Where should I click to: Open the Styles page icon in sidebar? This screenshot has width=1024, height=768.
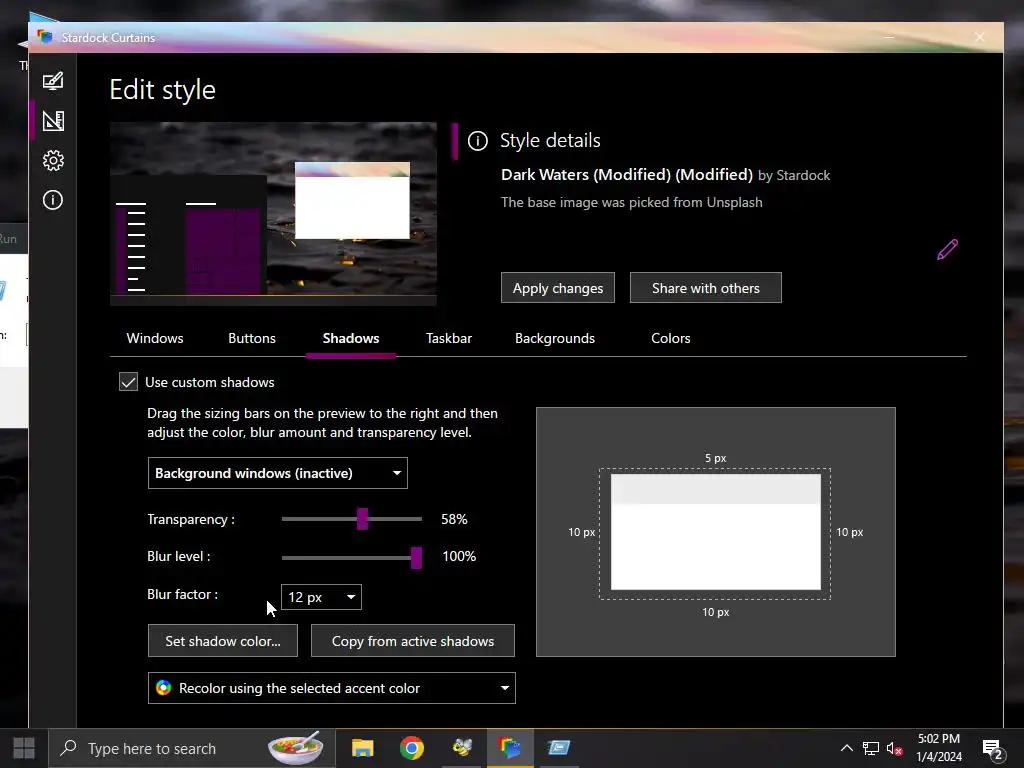pos(53,81)
